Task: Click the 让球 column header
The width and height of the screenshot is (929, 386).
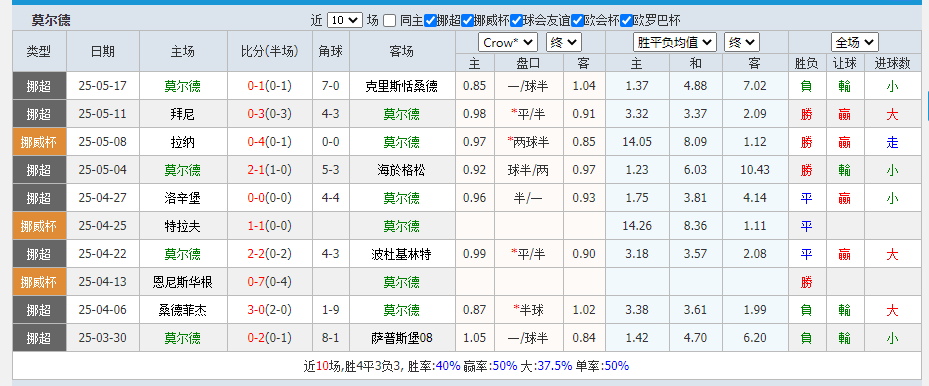Action: click(x=844, y=63)
